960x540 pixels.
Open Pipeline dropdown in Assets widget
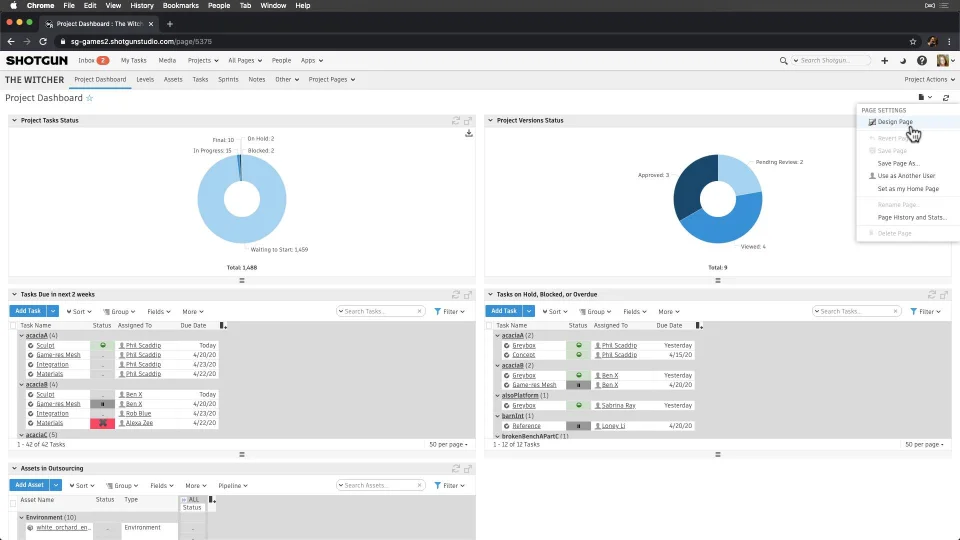(x=233, y=486)
